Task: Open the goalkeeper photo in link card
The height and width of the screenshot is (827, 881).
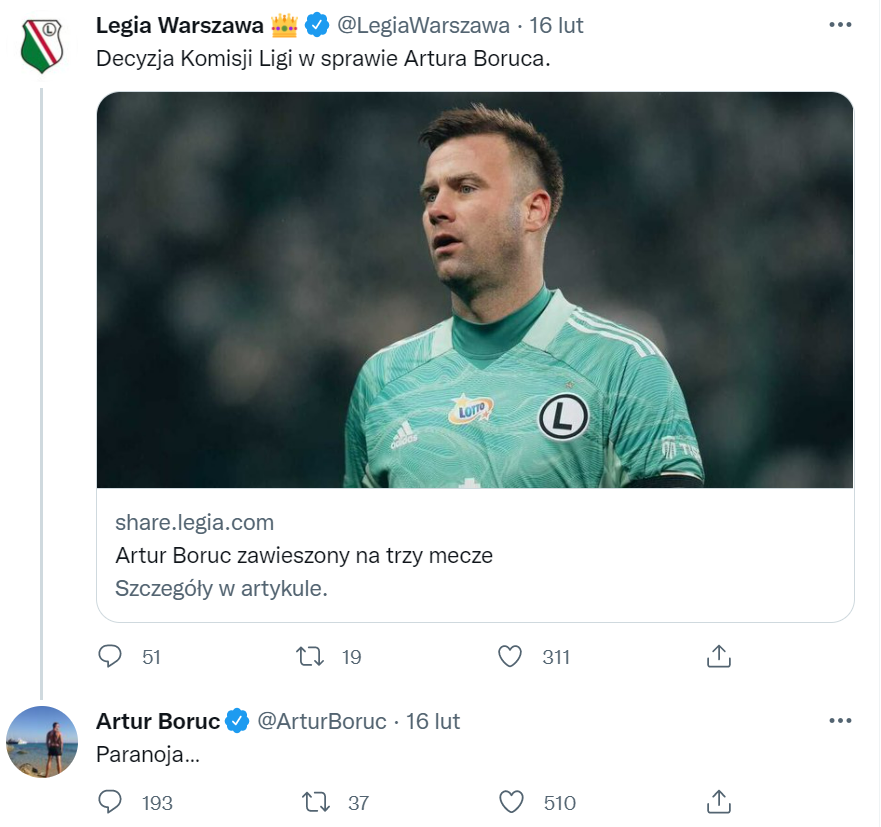Action: point(475,290)
